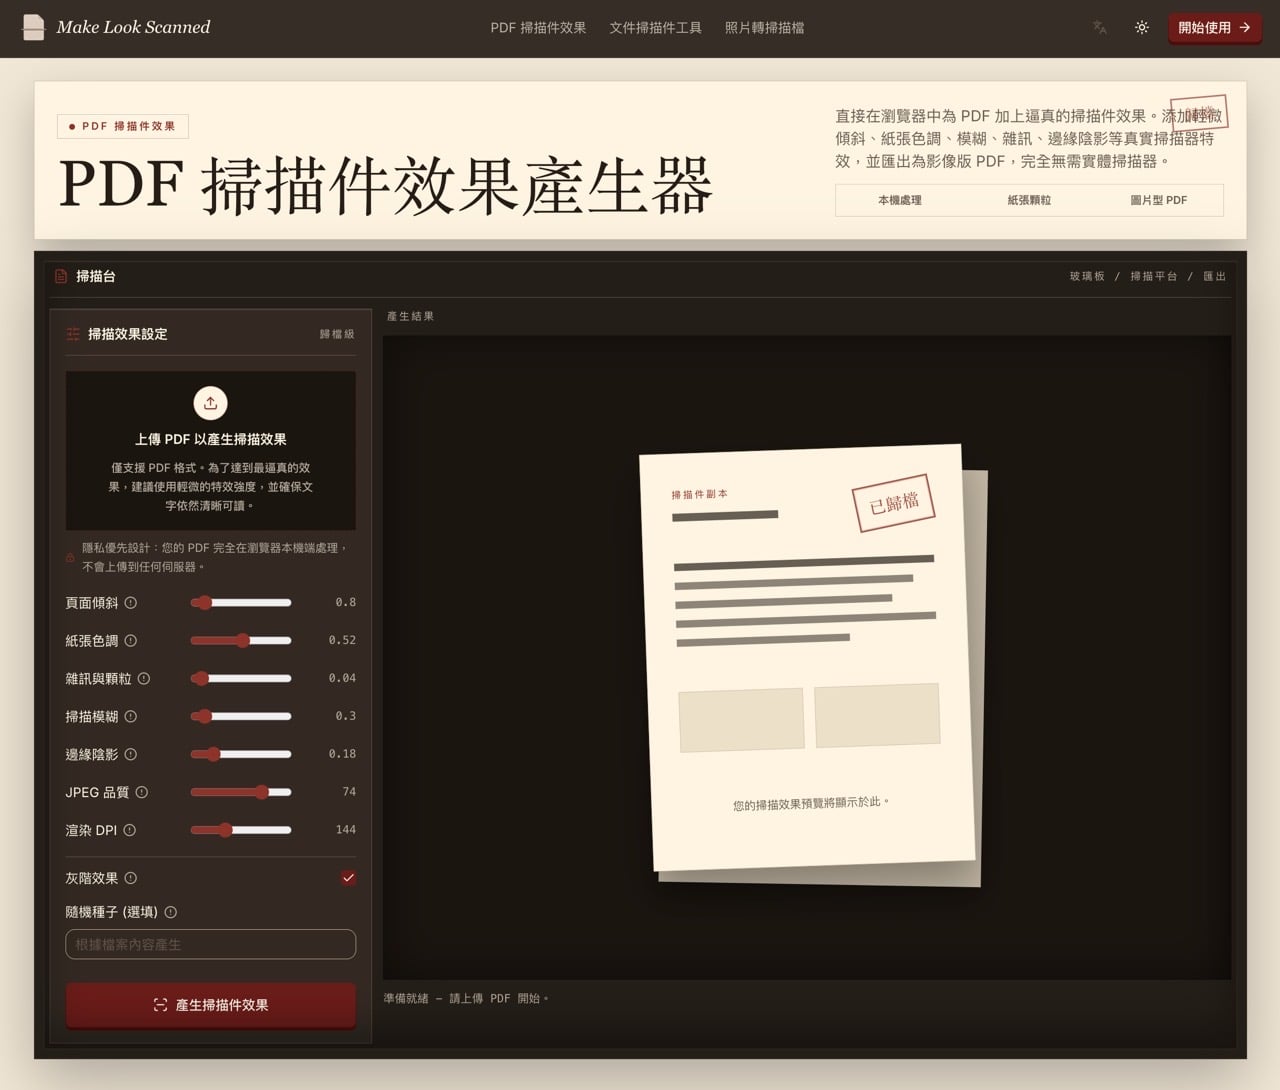Click the 0.04 noise value

[x=342, y=678]
